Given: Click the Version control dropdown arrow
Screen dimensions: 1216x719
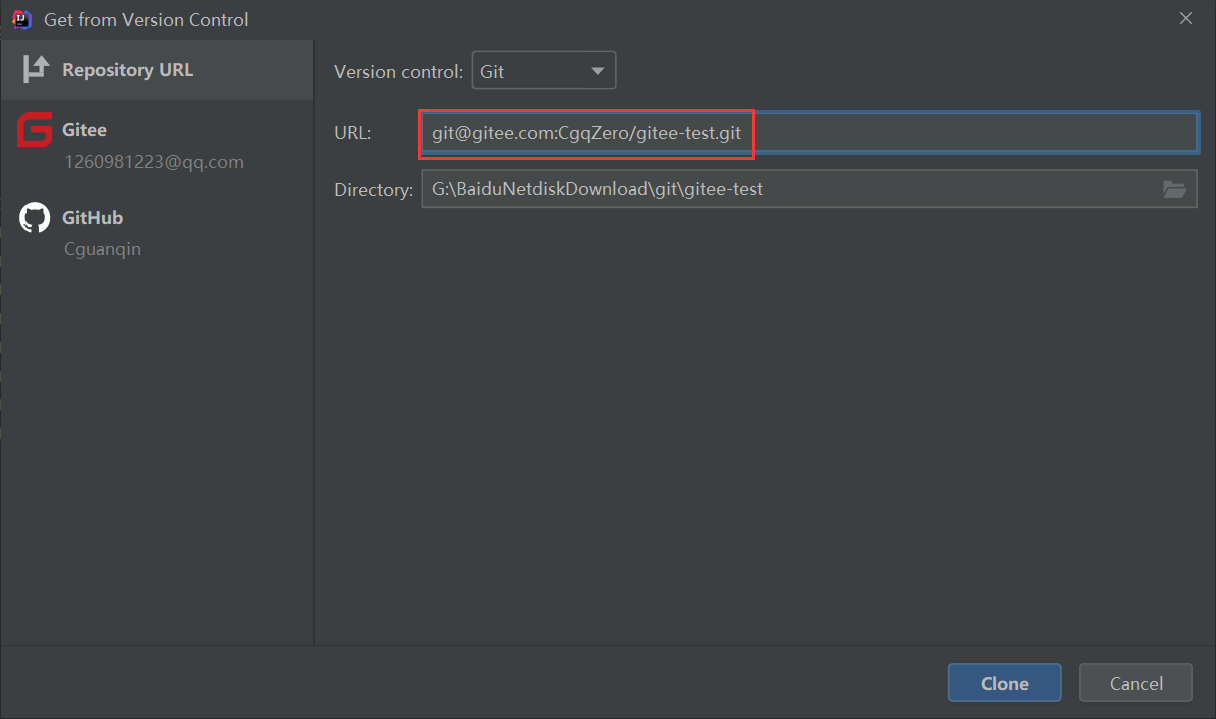Looking at the screenshot, I should 598,71.
